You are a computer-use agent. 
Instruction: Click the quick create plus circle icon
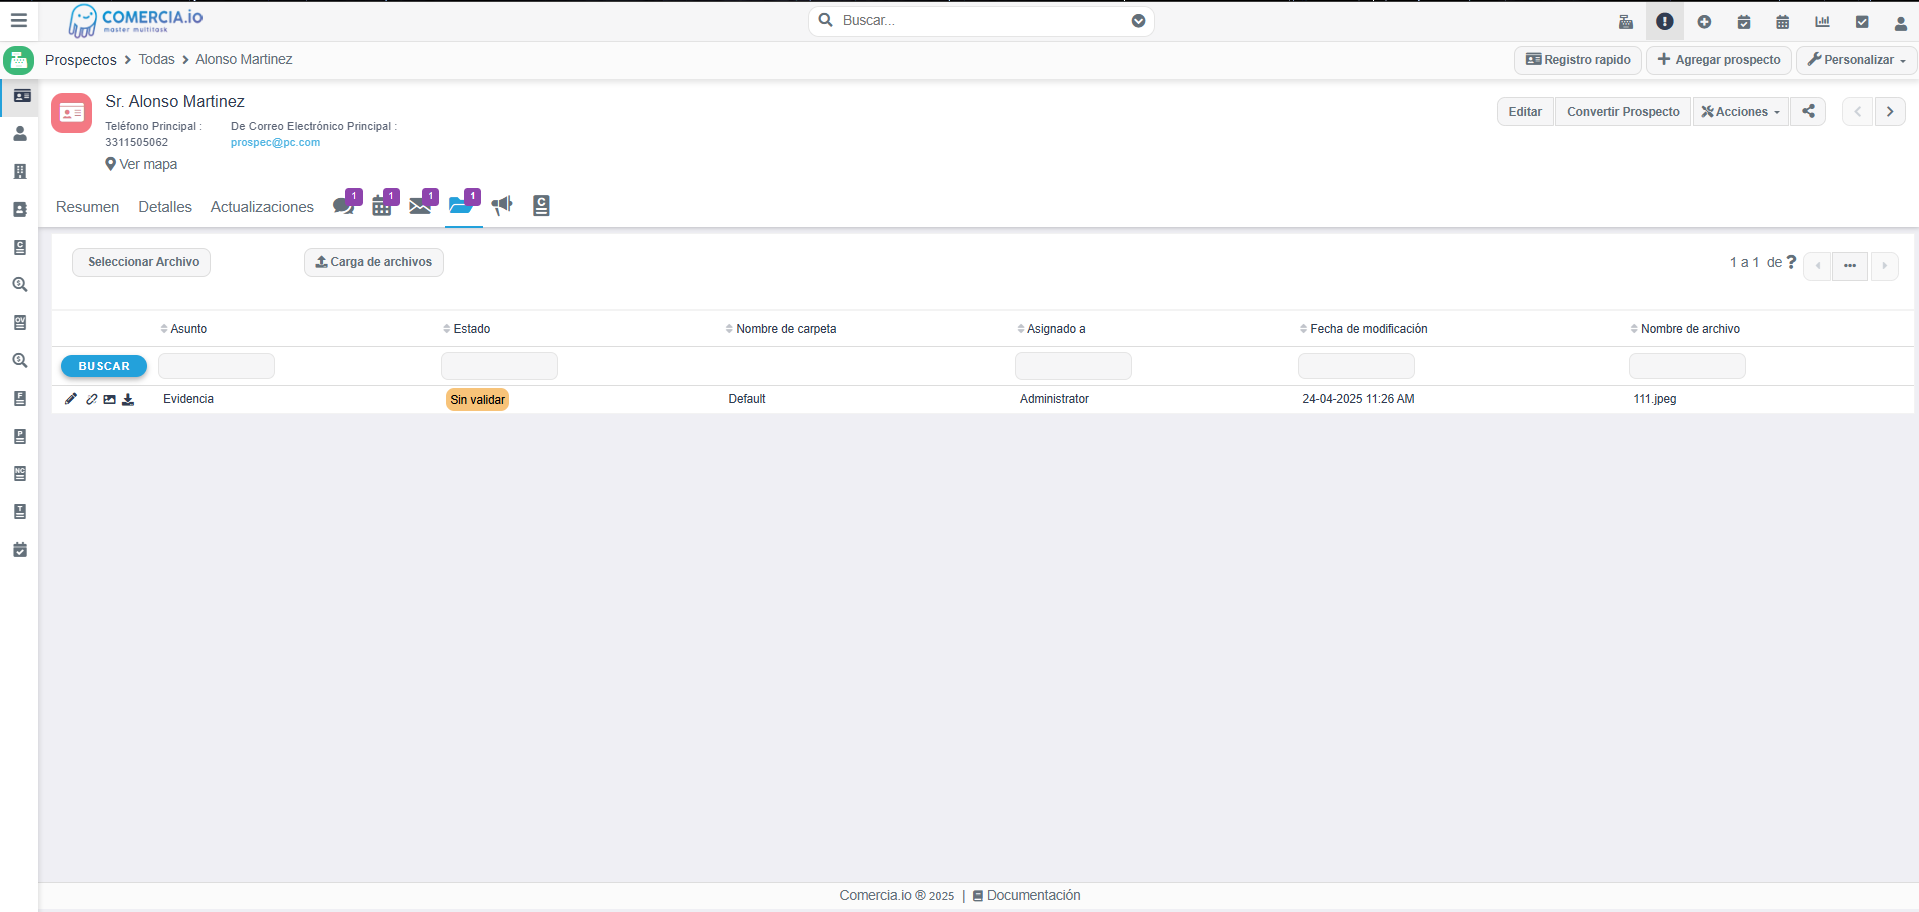[1704, 21]
